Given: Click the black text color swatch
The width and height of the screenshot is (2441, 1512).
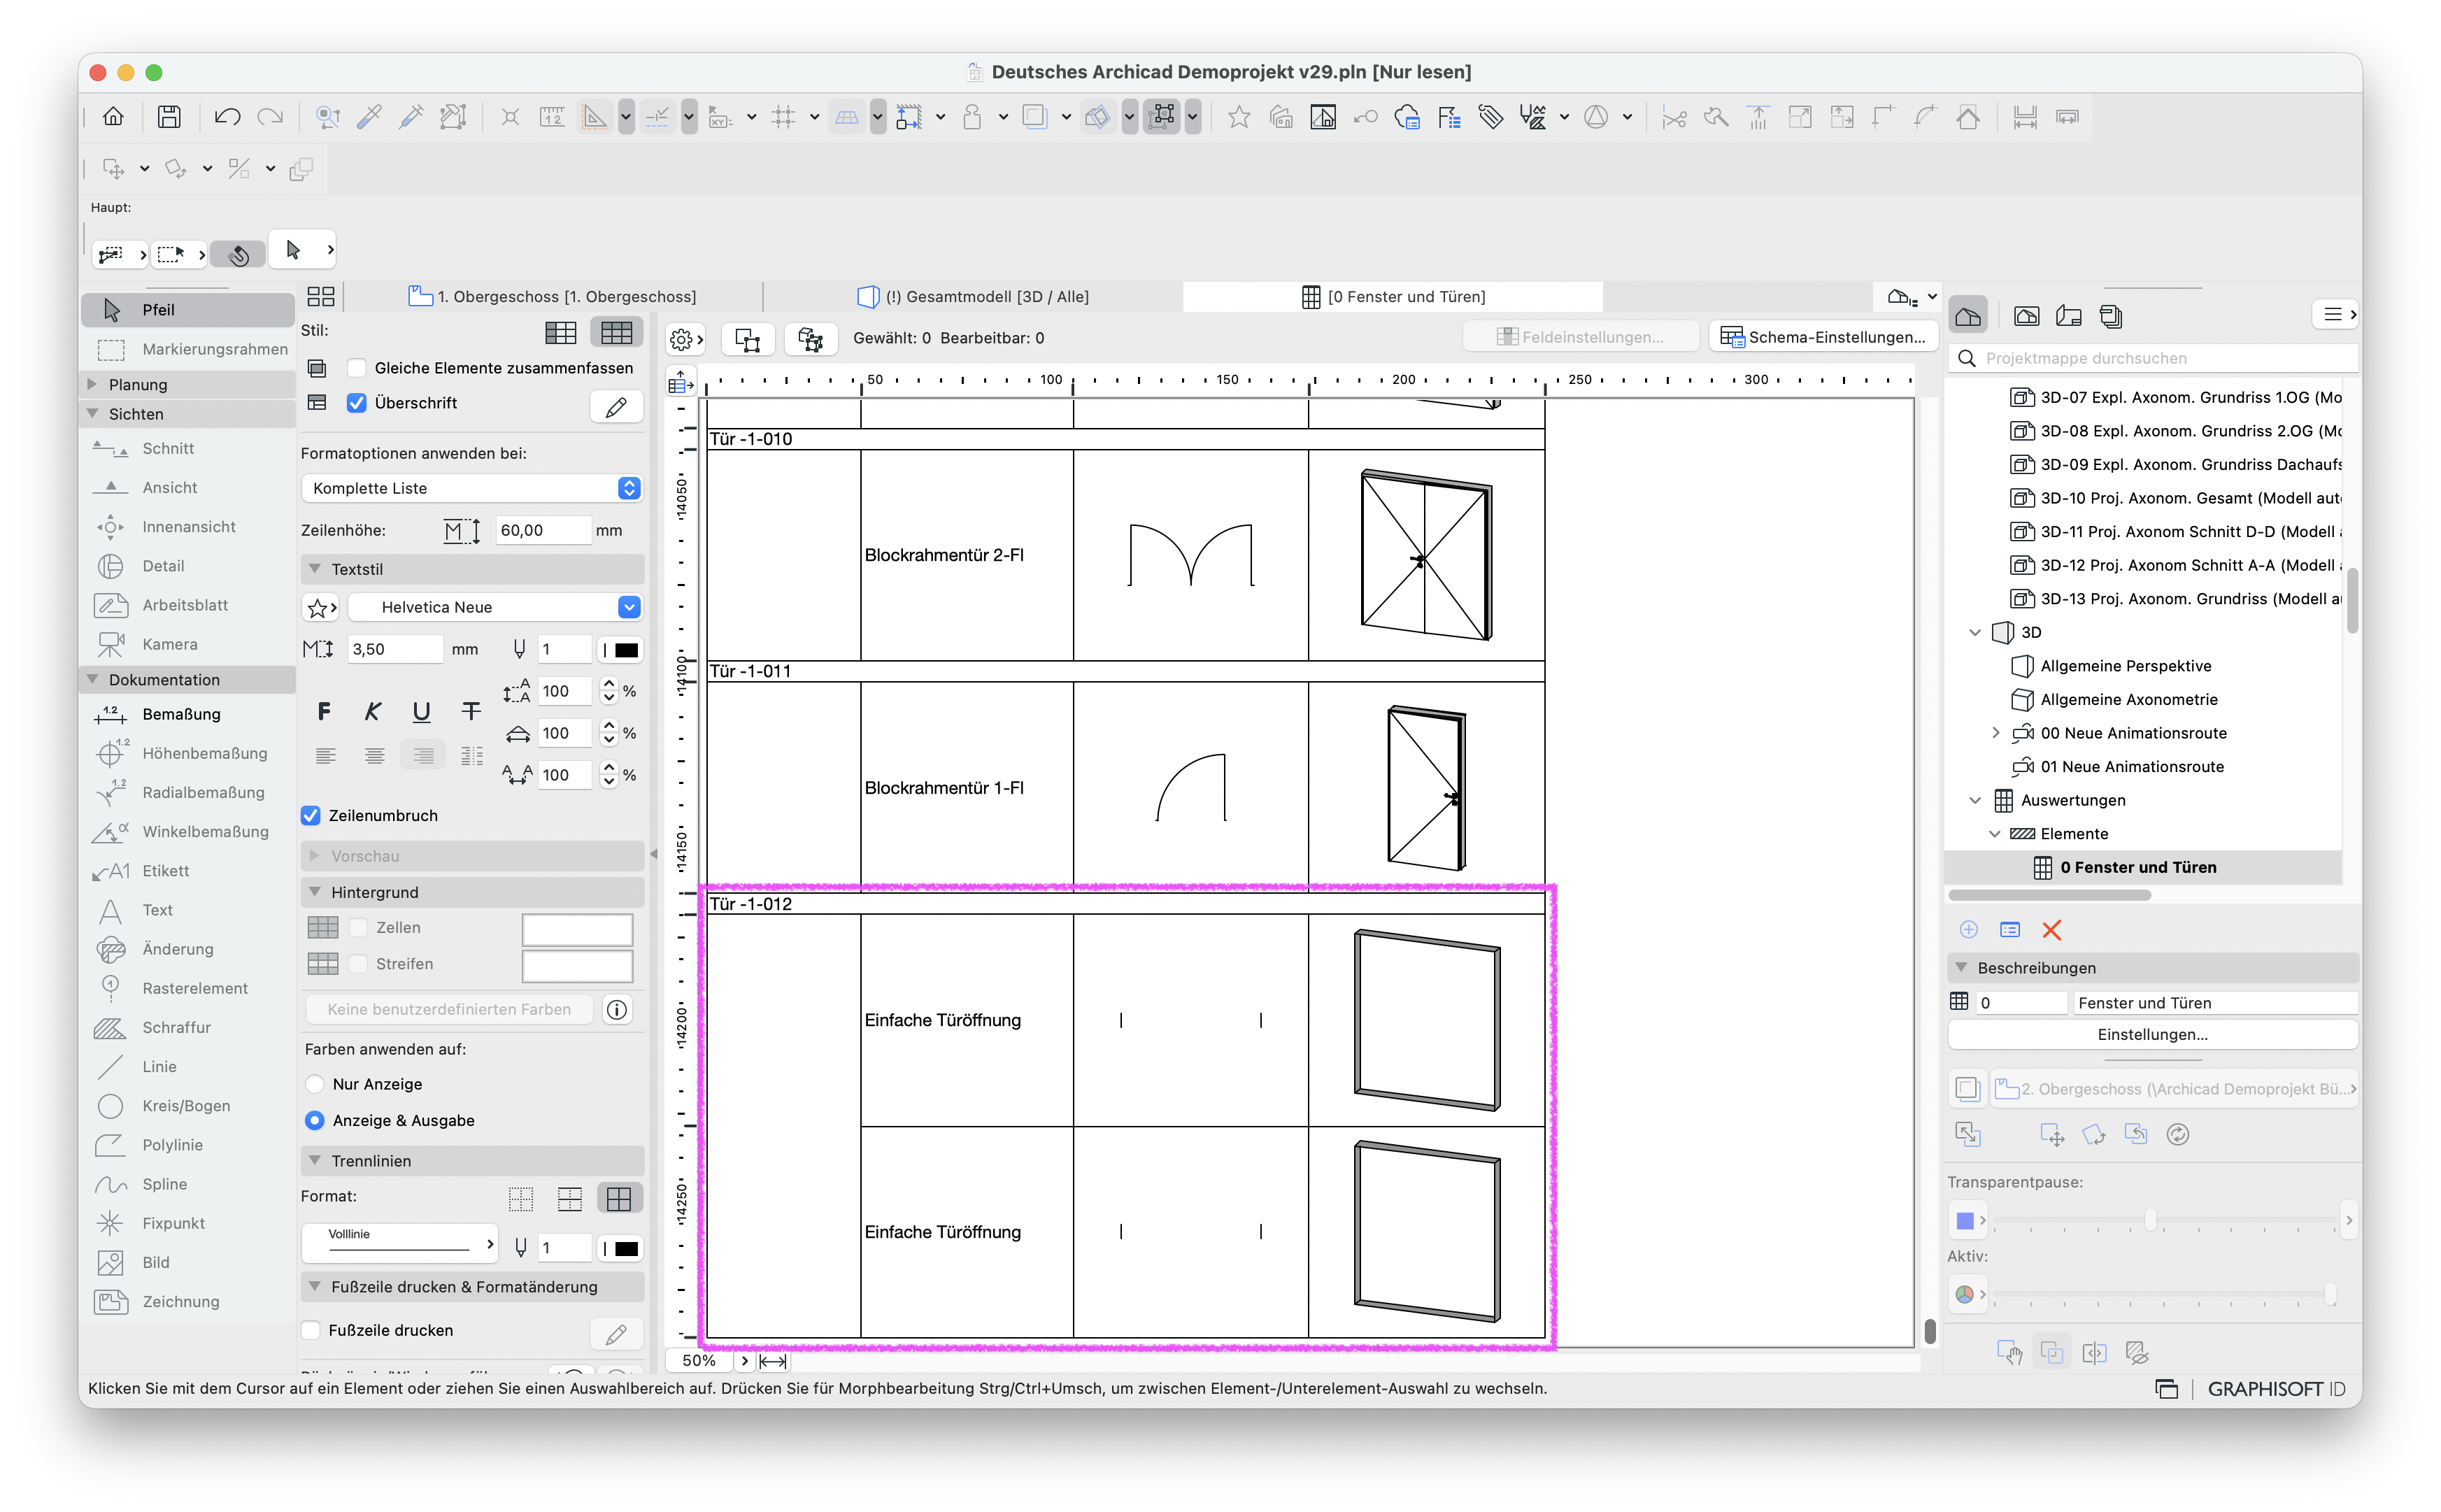Looking at the screenshot, I should click(x=626, y=650).
